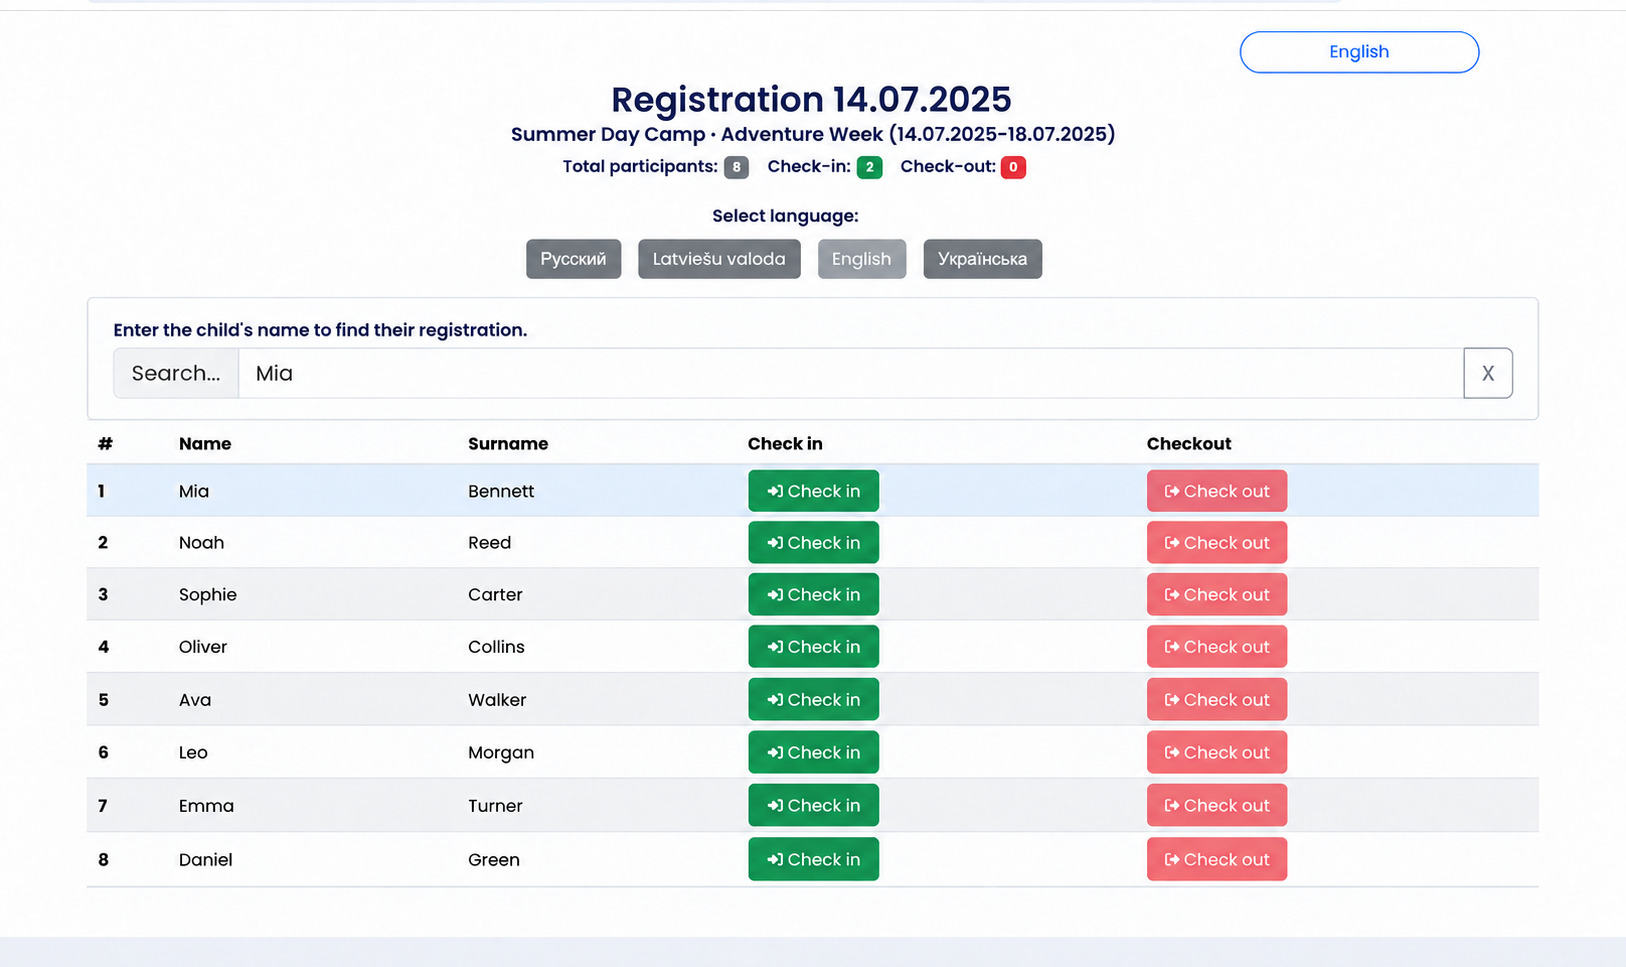The height and width of the screenshot is (967, 1626).
Task: Clear the search with the X button
Action: point(1488,373)
